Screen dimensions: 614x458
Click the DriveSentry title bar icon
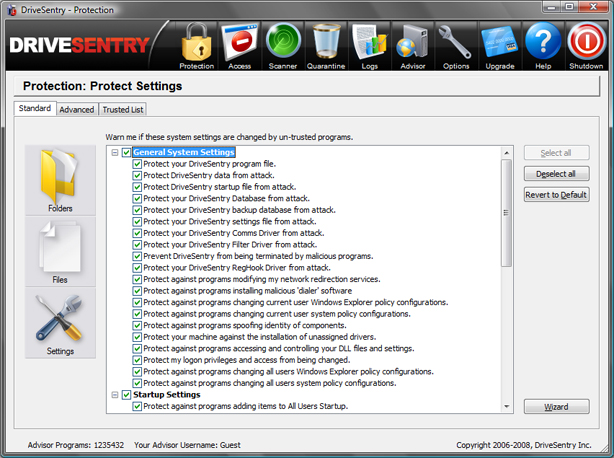12,10
